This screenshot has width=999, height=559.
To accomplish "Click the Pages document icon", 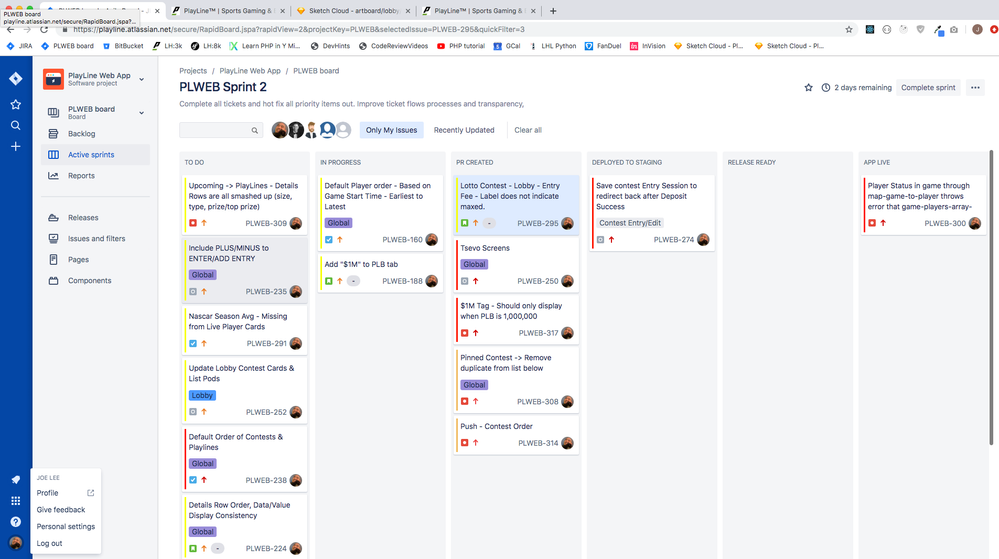I will 54,259.
